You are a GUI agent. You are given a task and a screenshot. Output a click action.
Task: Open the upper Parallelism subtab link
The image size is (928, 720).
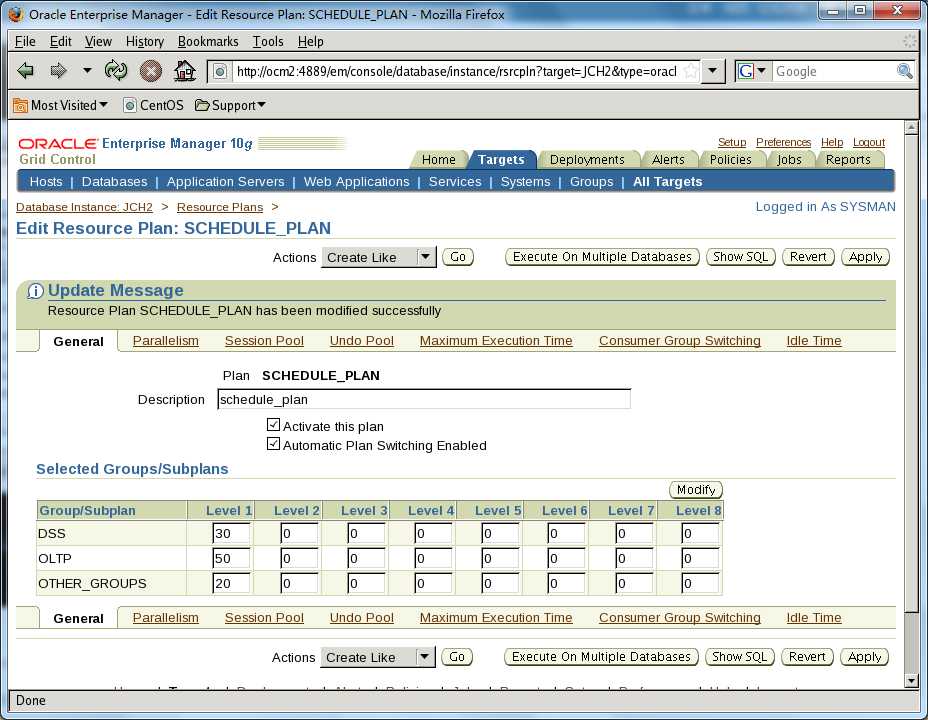pos(165,341)
